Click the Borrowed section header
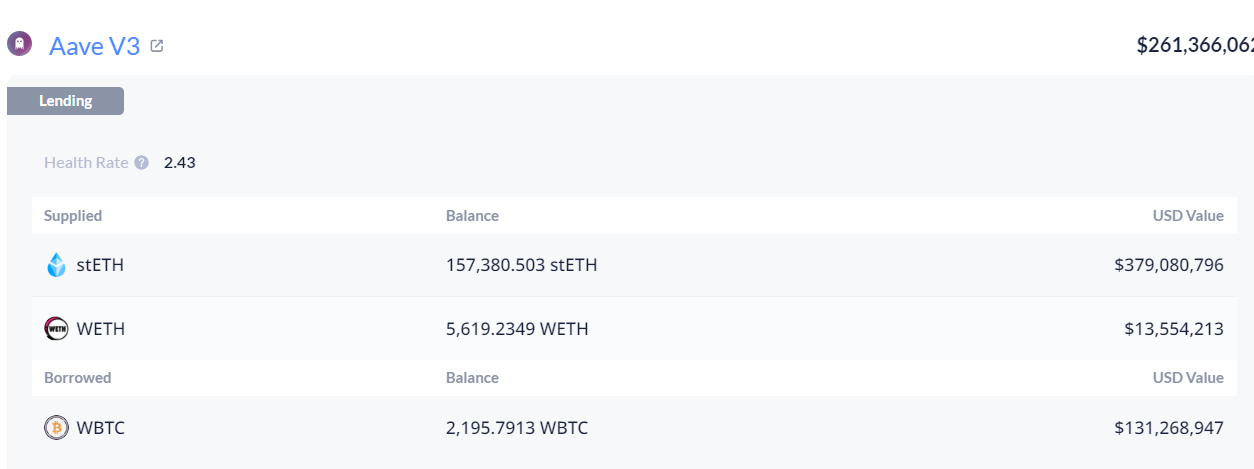The height and width of the screenshot is (469, 1254). pyautogui.click(x=77, y=378)
